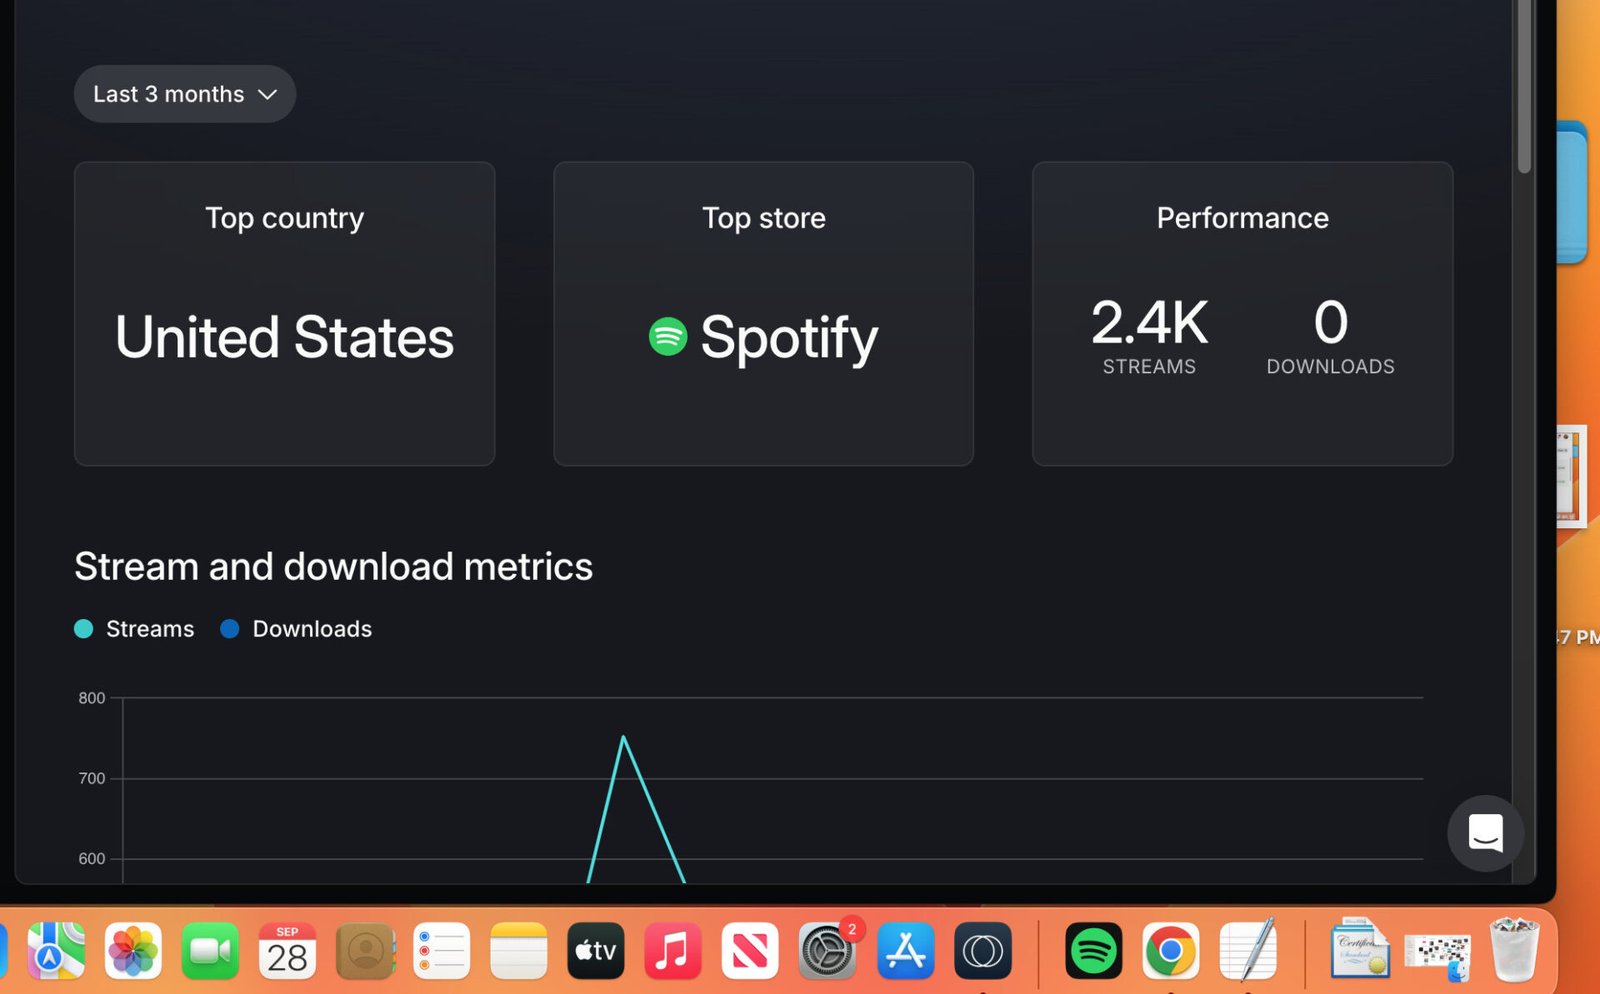Screen dimensions: 1600x994
Task: Launch the App Store from the dock
Action: (905, 950)
